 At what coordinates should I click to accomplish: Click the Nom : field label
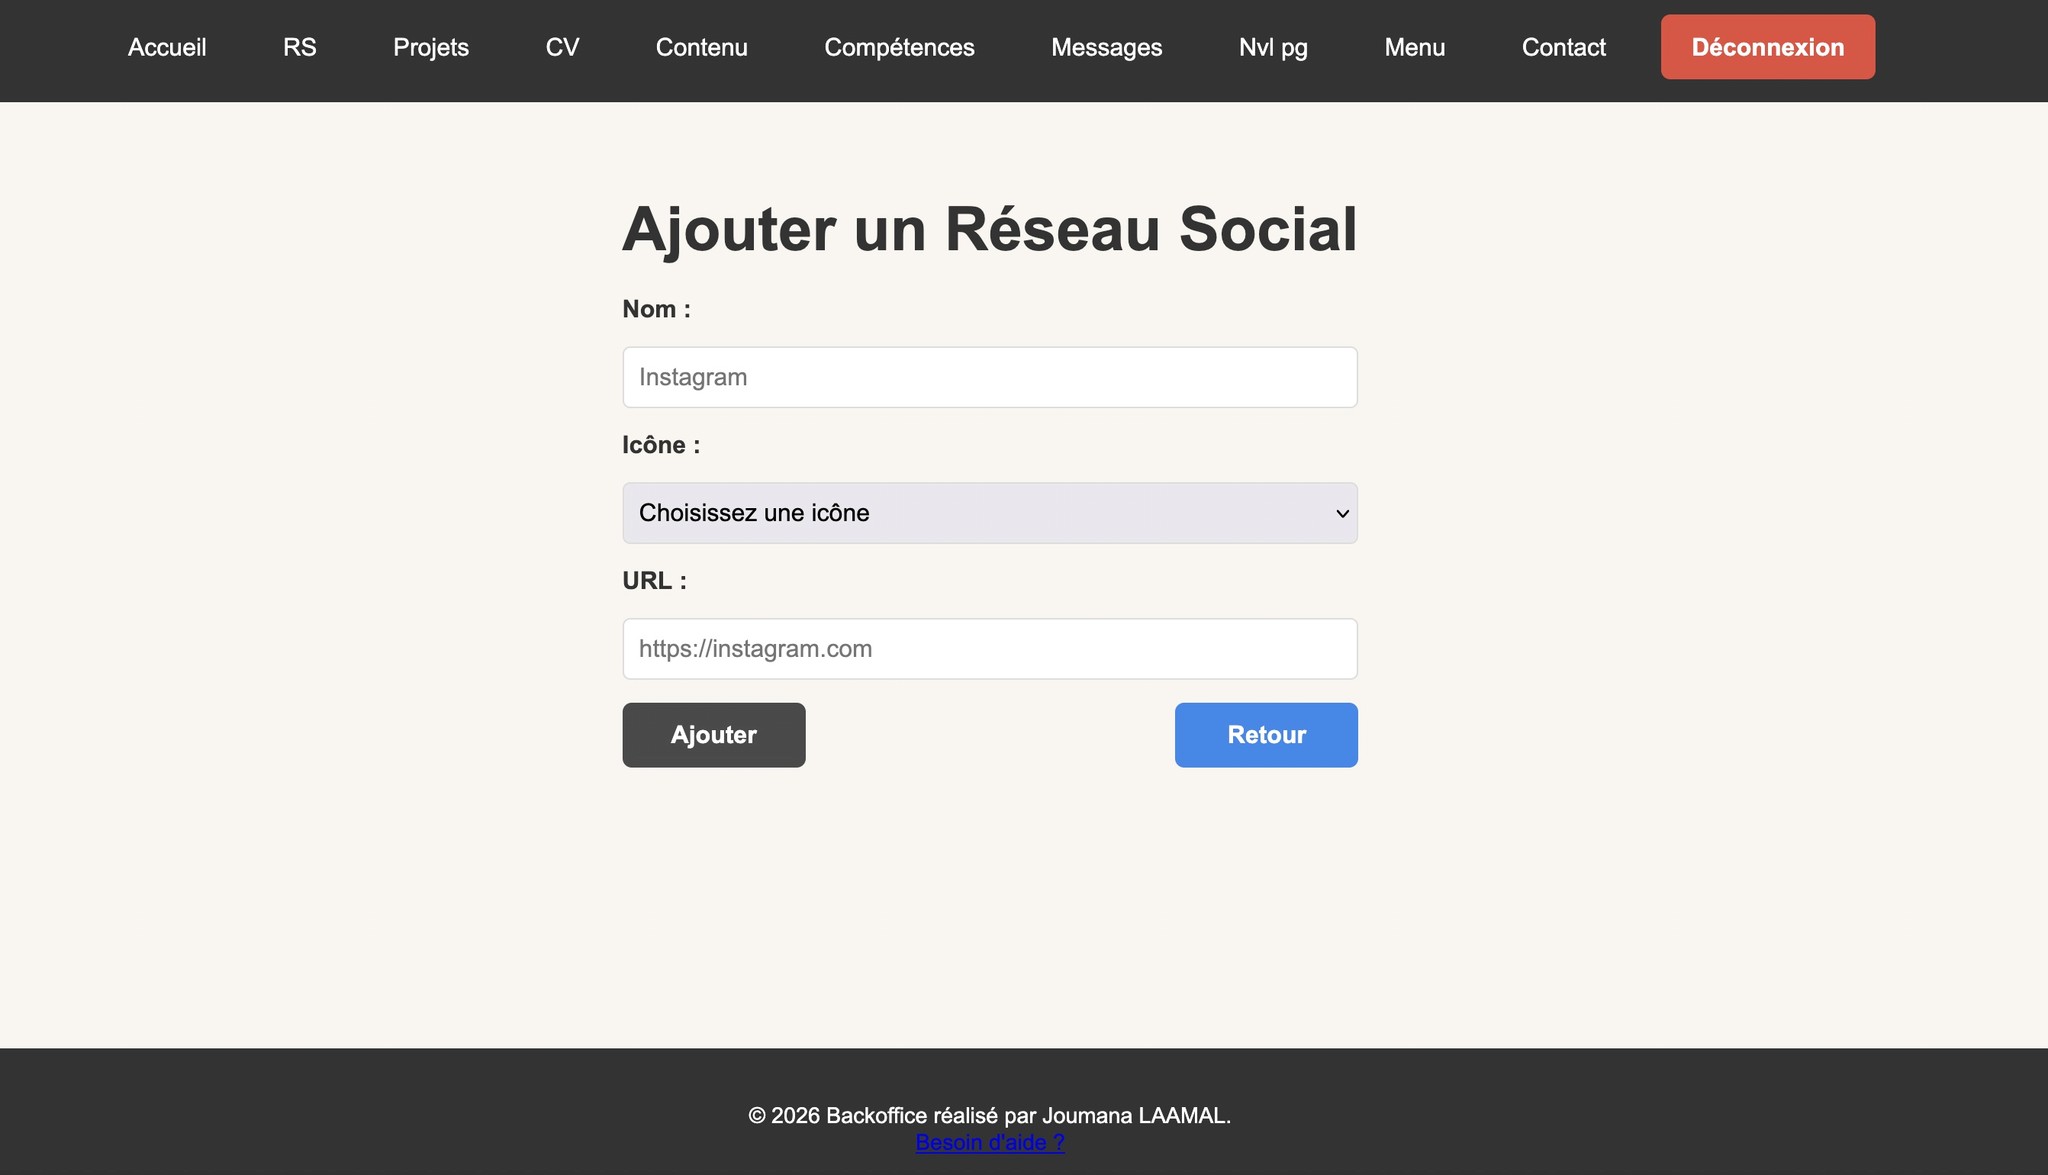click(x=656, y=309)
